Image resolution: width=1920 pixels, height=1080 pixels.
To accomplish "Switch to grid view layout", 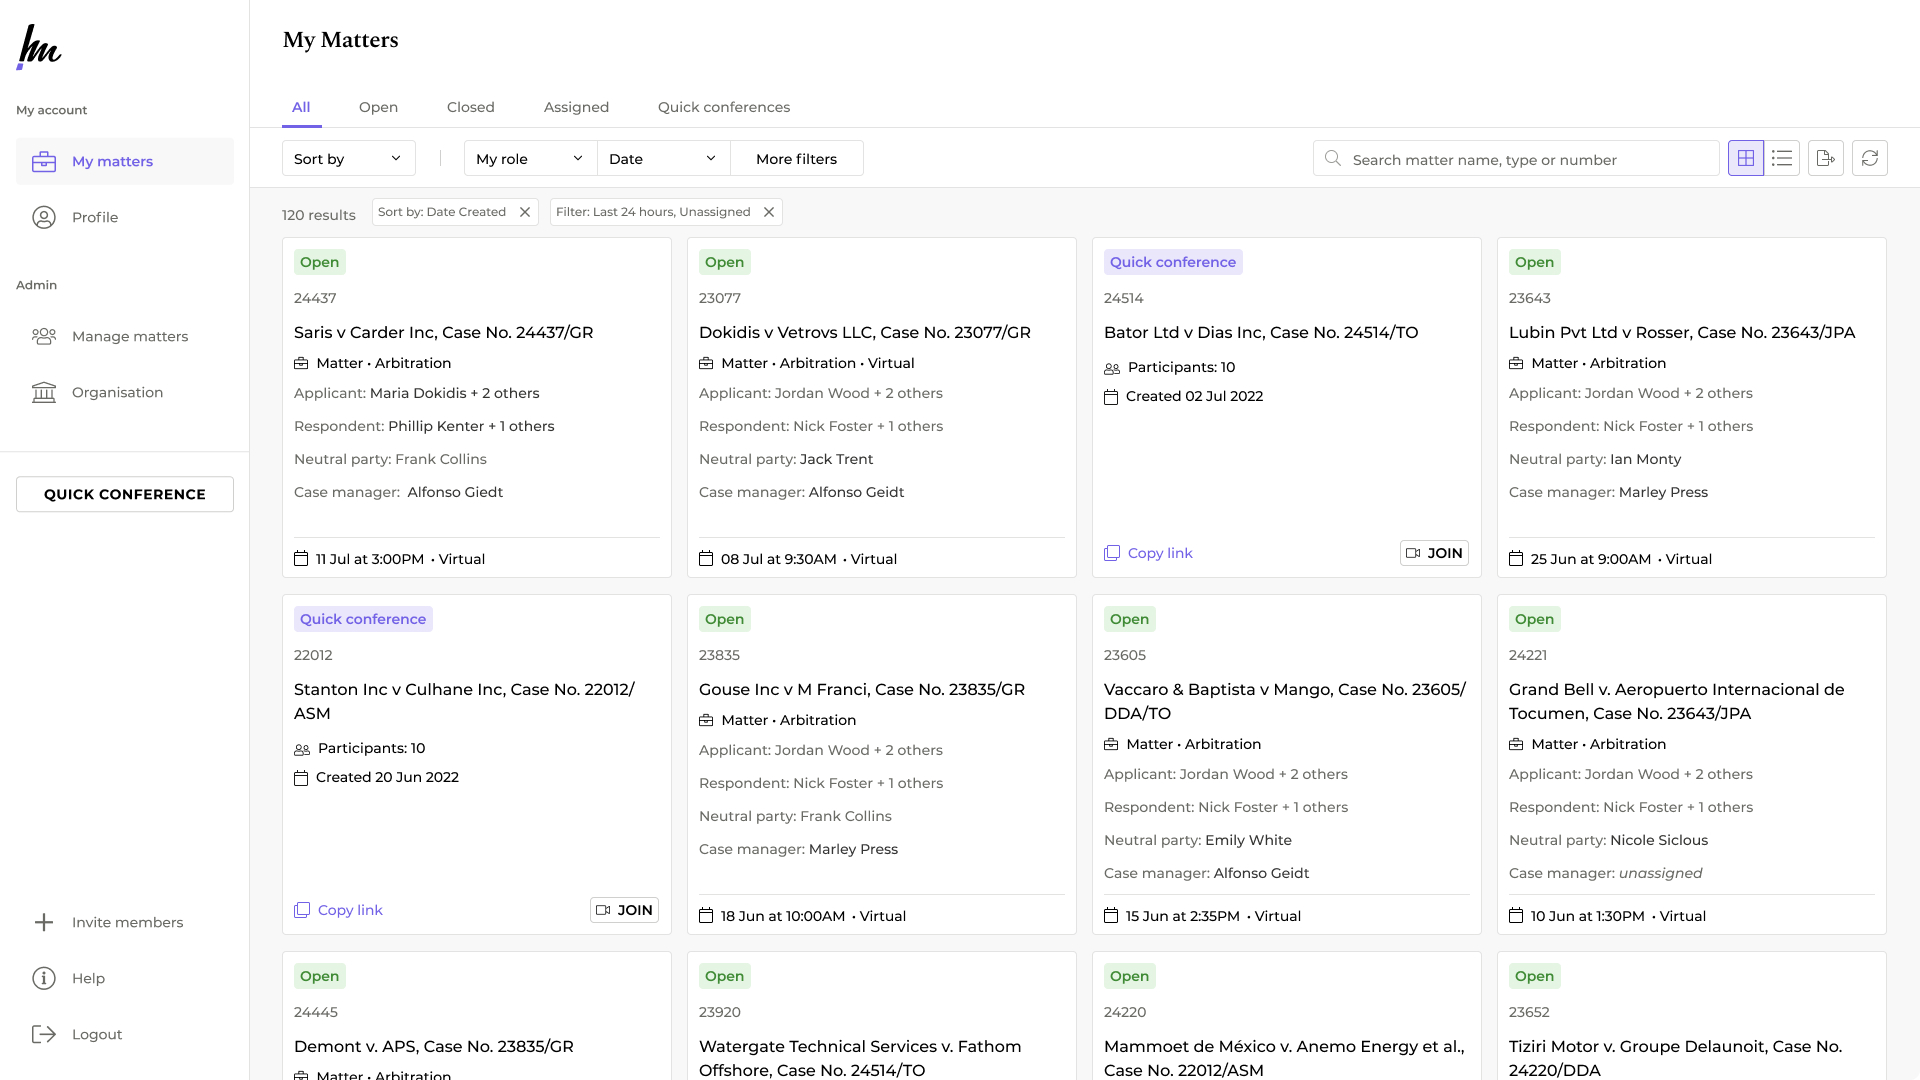I will [x=1745, y=158].
